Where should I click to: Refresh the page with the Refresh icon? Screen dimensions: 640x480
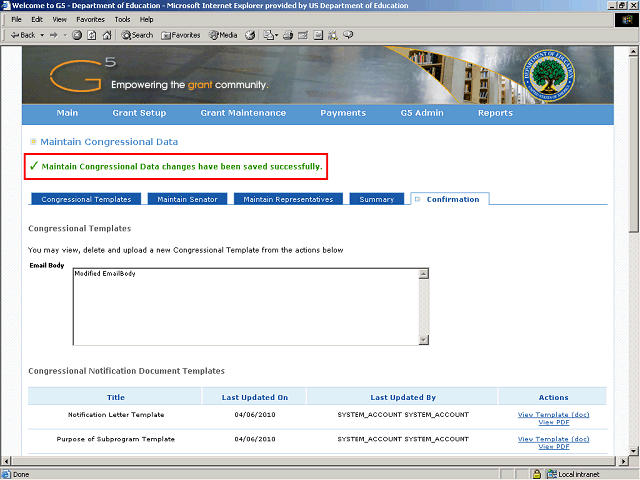pyautogui.click(x=92, y=35)
